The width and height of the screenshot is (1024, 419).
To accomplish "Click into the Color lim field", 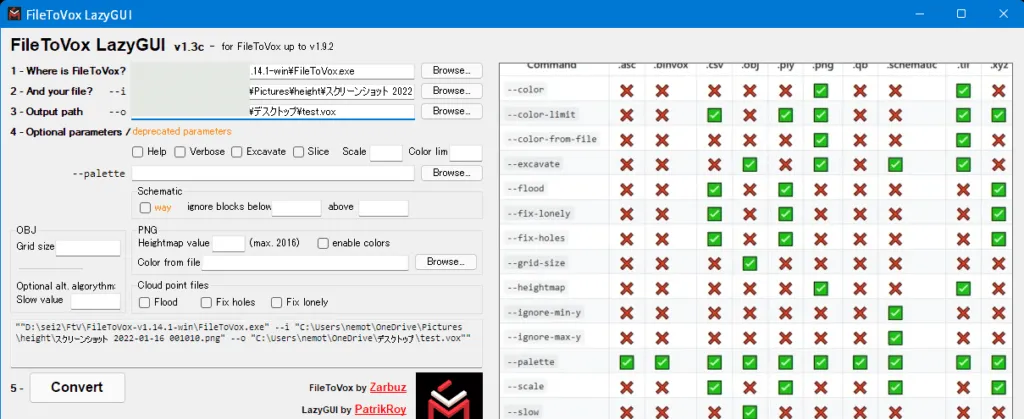I will click(466, 153).
